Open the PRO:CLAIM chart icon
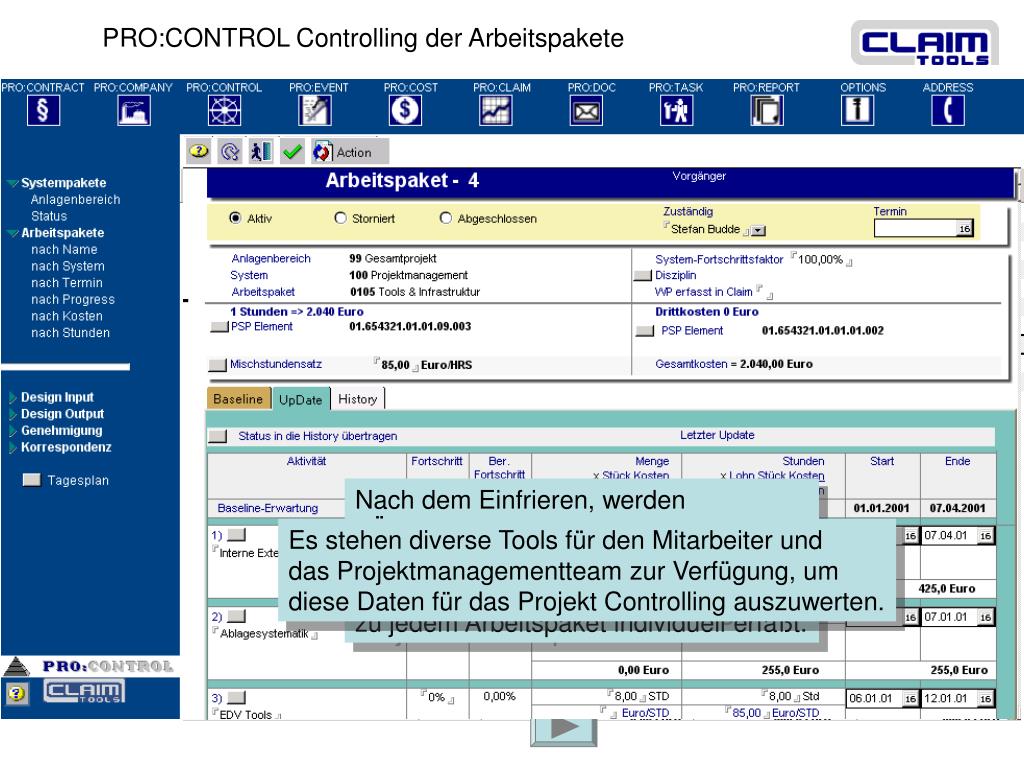 pyautogui.click(x=496, y=110)
